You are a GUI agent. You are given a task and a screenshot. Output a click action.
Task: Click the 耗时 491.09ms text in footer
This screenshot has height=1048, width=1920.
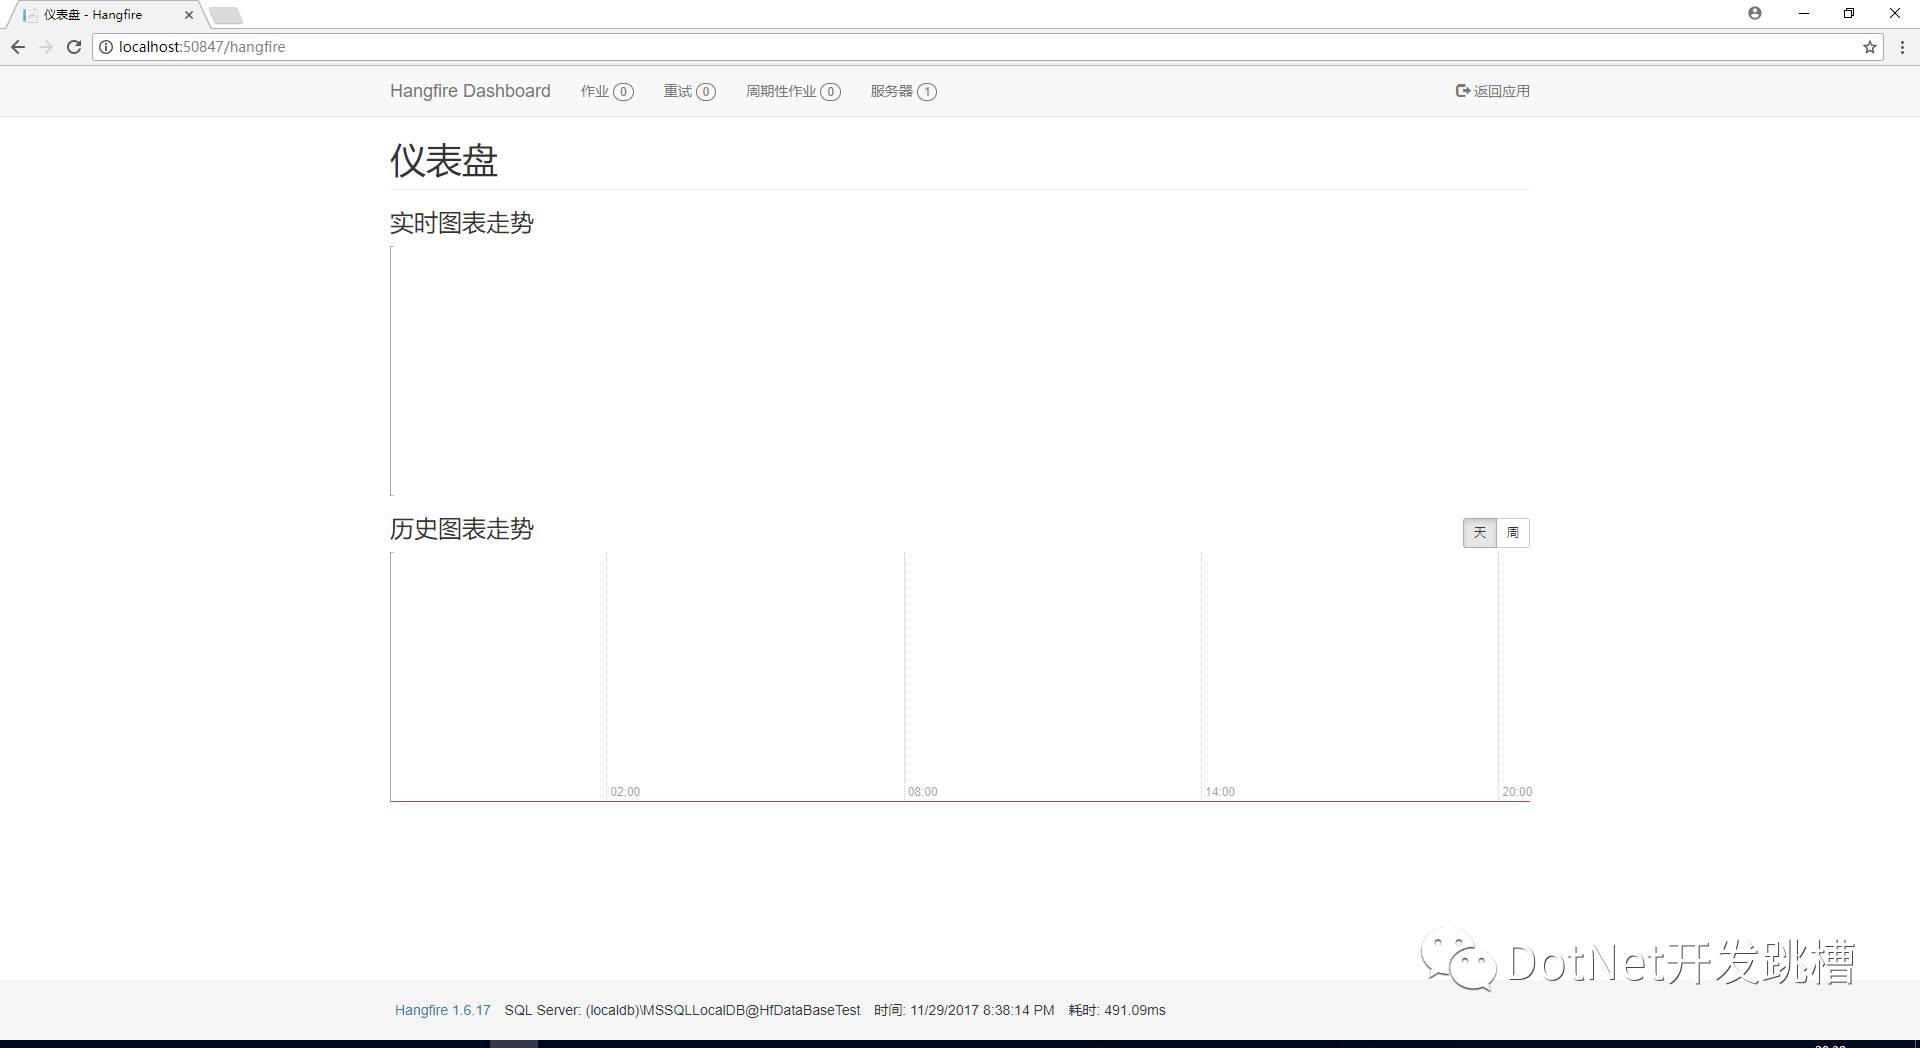1117,1010
